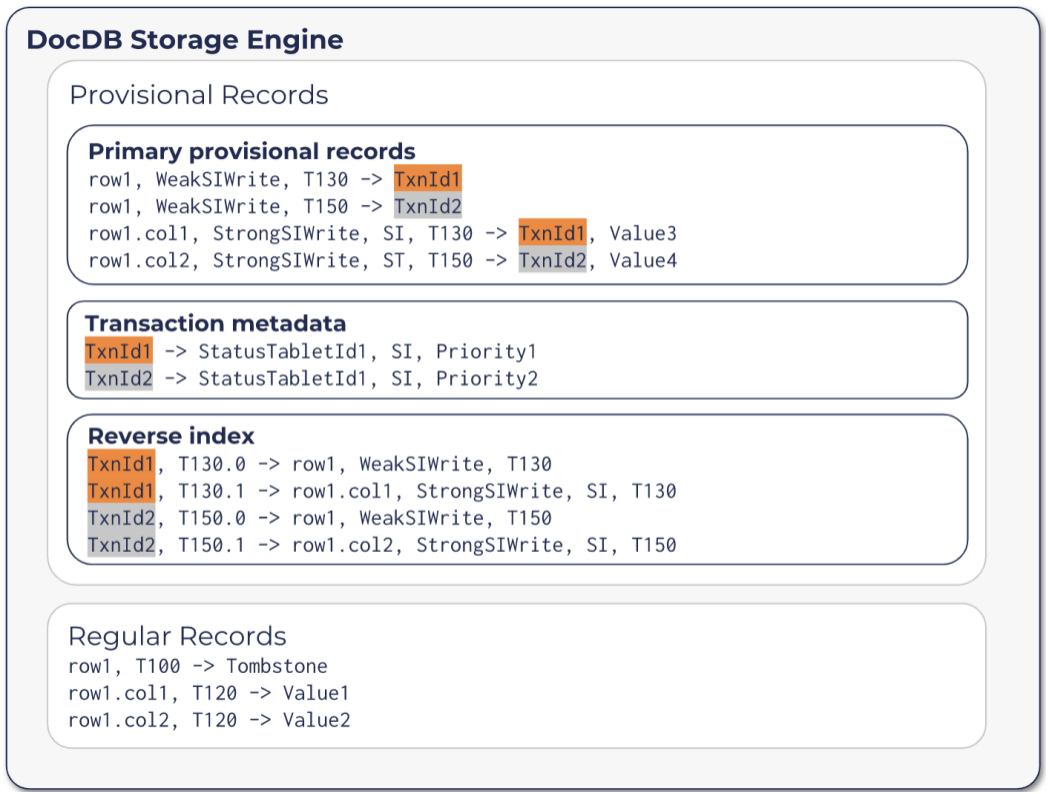The height and width of the screenshot is (794, 1048).
Task: Click the "Value4" text in primary records
Action: click(643, 260)
